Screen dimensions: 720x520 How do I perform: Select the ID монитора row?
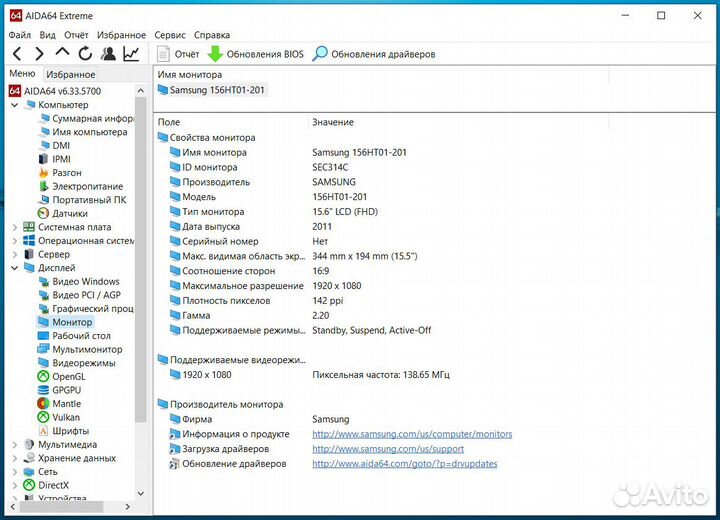[259, 167]
